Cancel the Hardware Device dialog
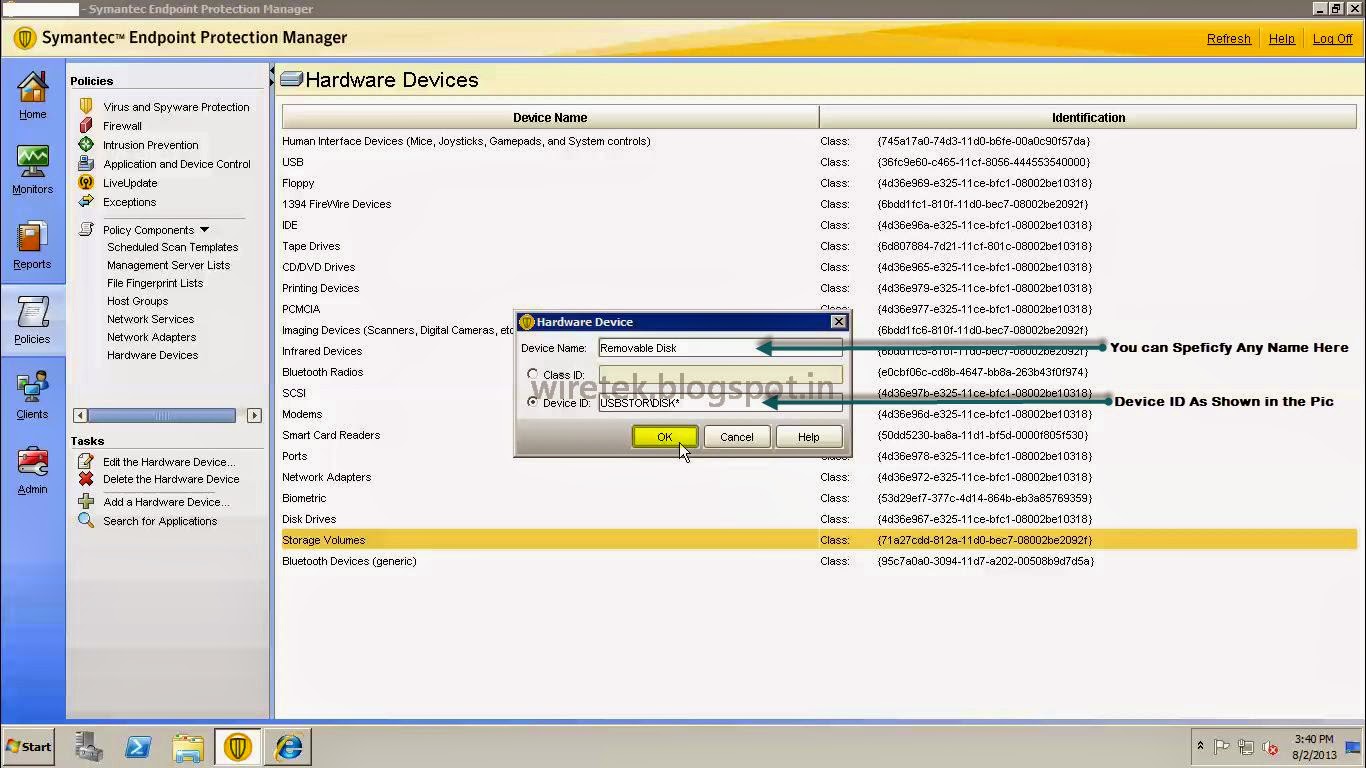 click(x=737, y=437)
